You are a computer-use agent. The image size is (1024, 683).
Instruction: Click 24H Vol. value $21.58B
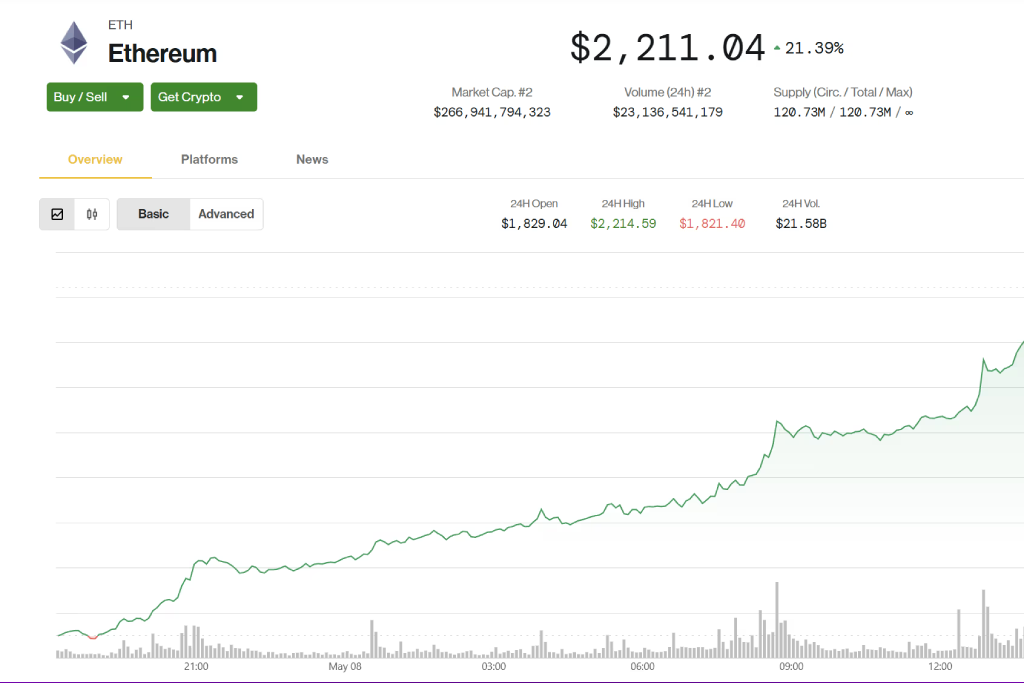click(801, 224)
